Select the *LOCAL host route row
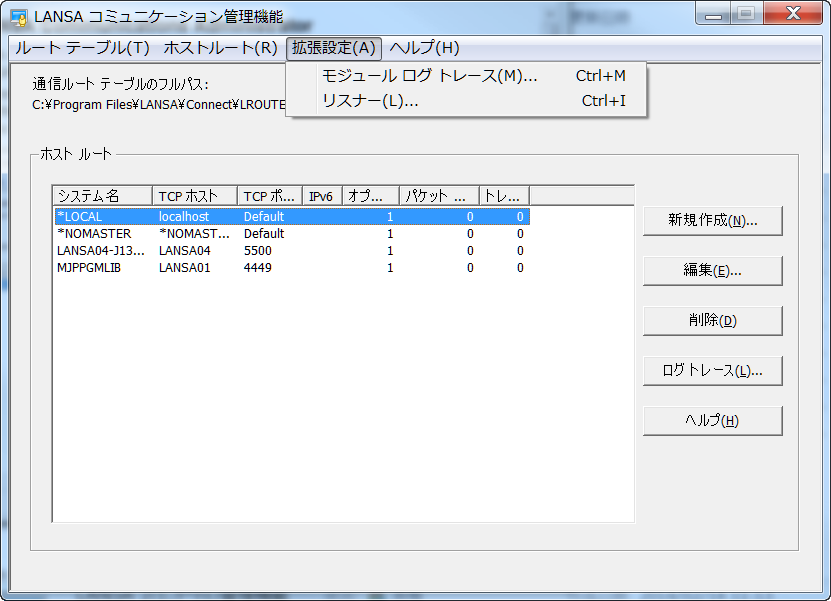 click(x=292, y=217)
